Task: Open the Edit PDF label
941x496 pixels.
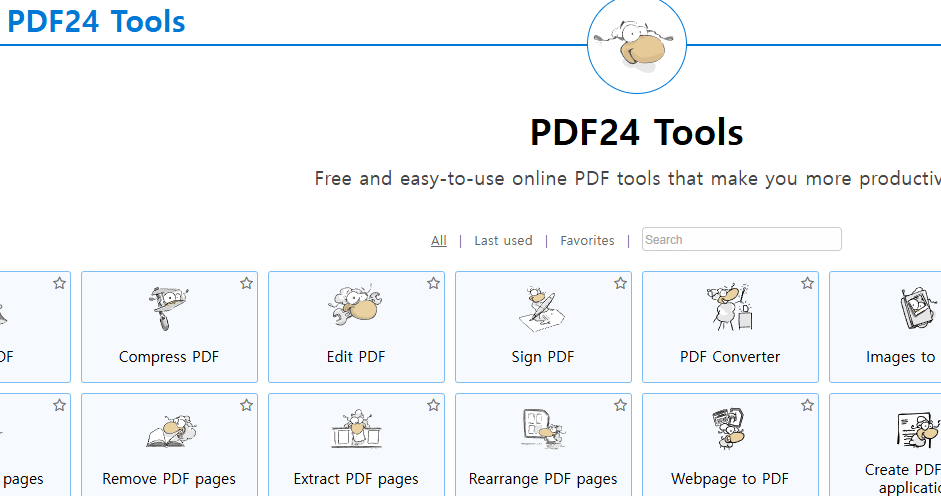Action: point(356,357)
